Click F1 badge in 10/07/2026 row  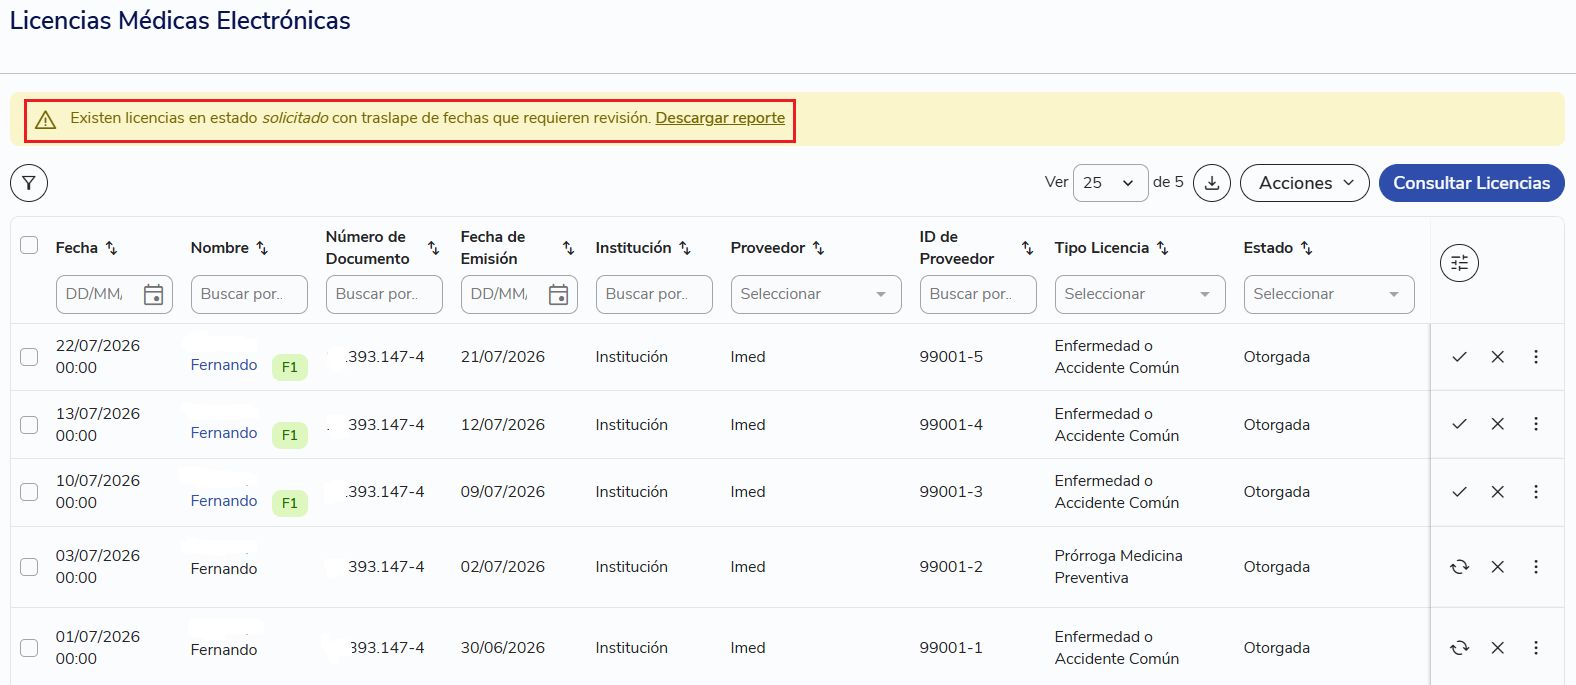point(289,503)
